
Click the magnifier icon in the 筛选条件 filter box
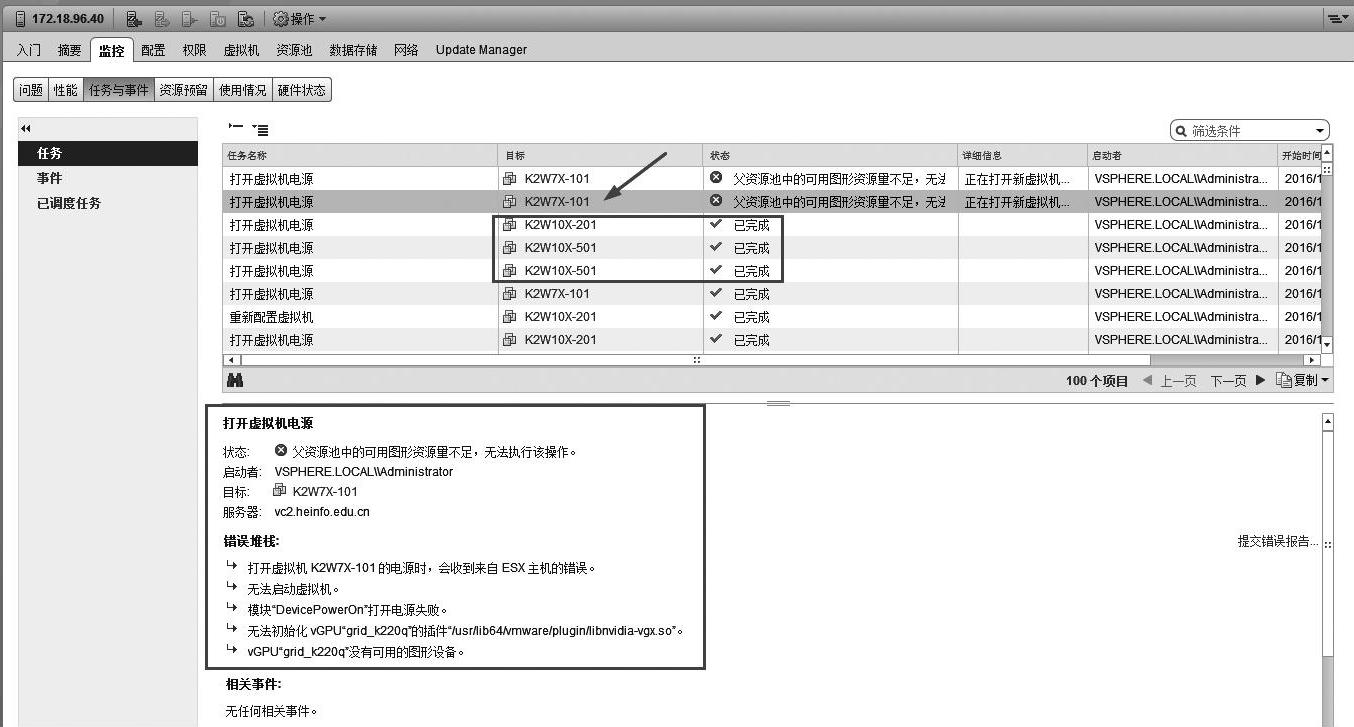(x=1182, y=131)
